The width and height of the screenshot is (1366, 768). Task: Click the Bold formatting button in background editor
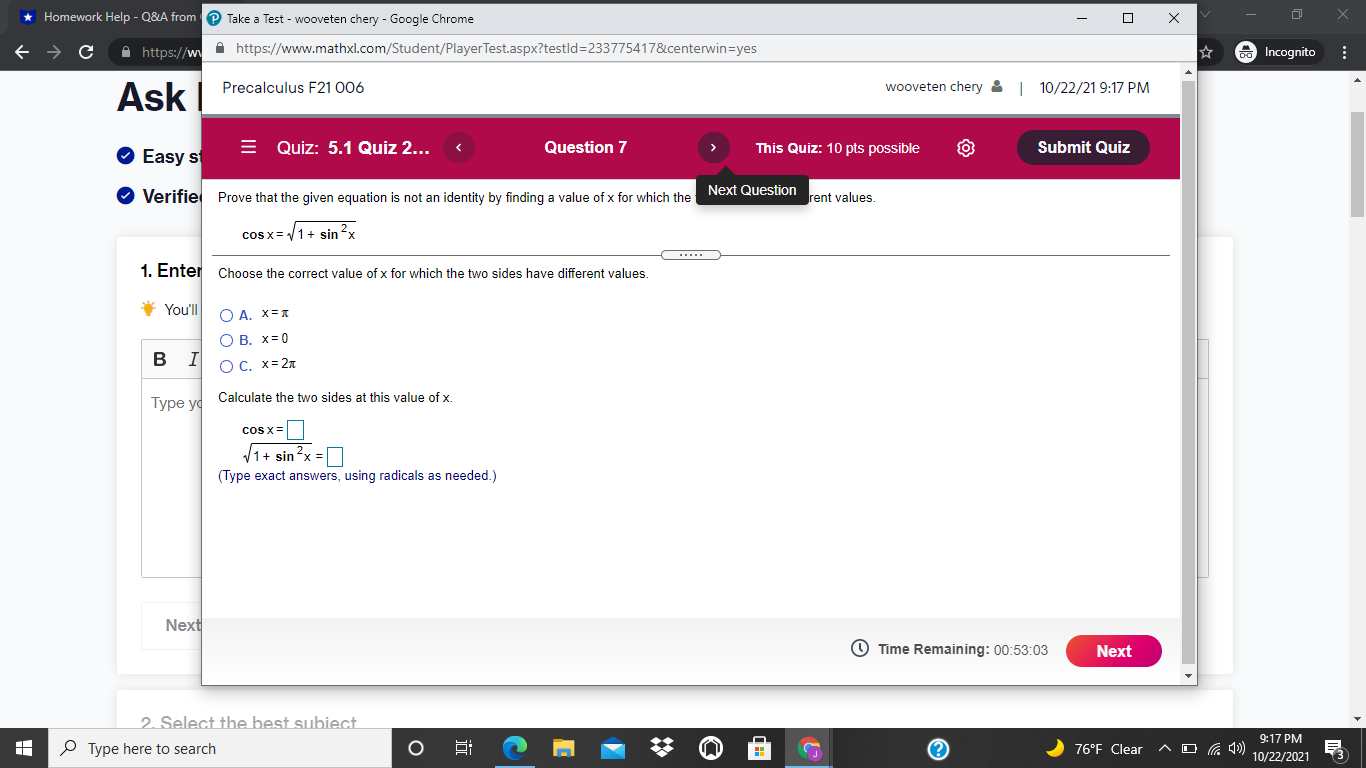coord(160,359)
